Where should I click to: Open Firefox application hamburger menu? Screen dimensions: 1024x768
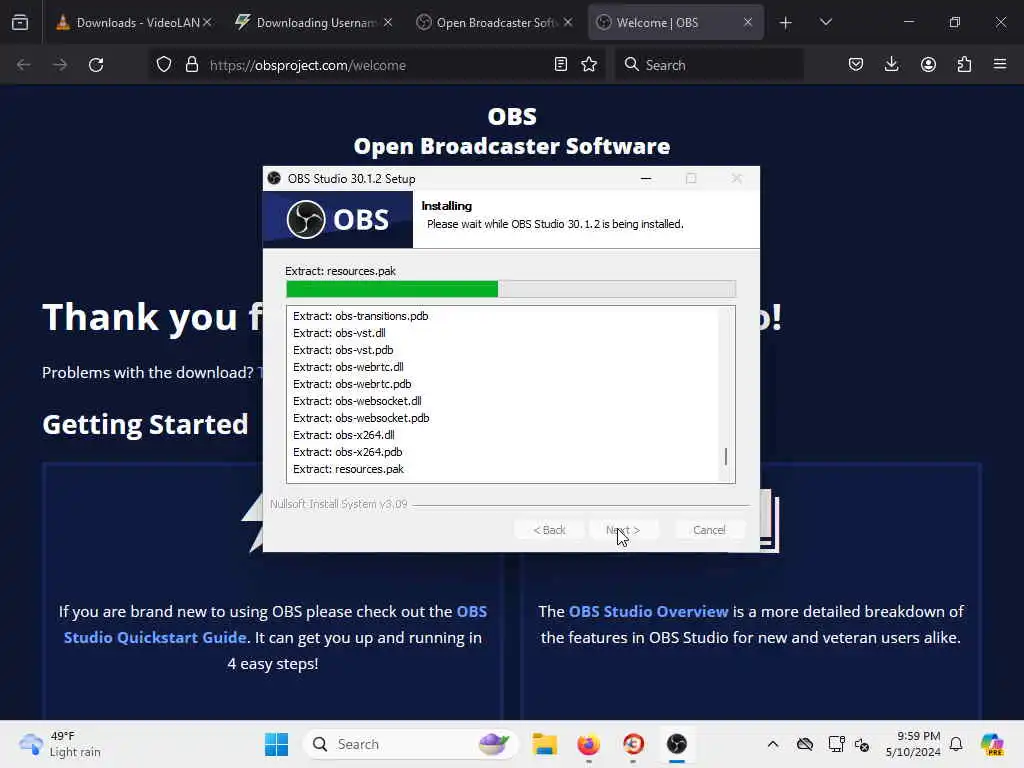tap(1000, 65)
